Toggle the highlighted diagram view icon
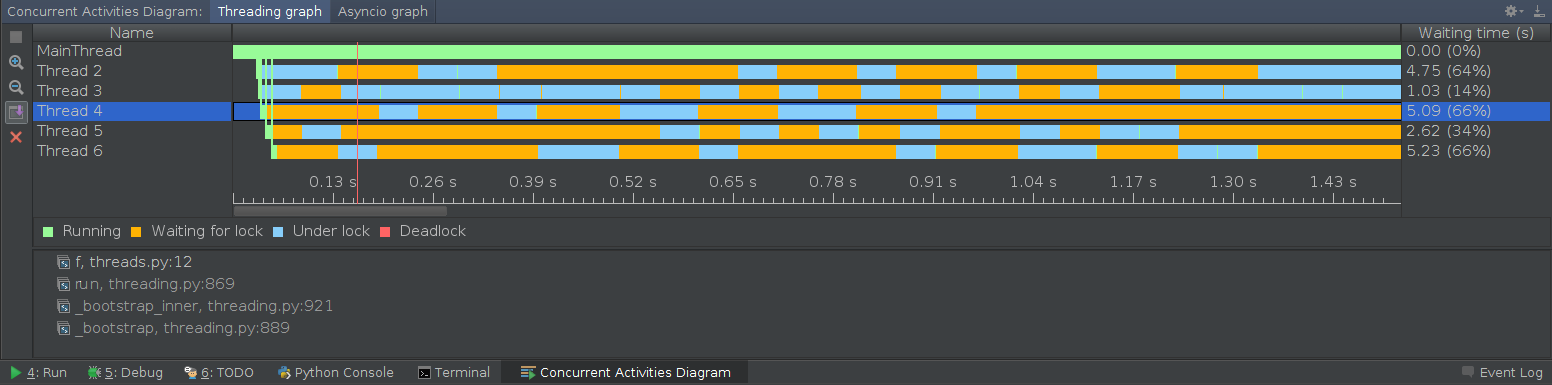 pyautogui.click(x=16, y=112)
